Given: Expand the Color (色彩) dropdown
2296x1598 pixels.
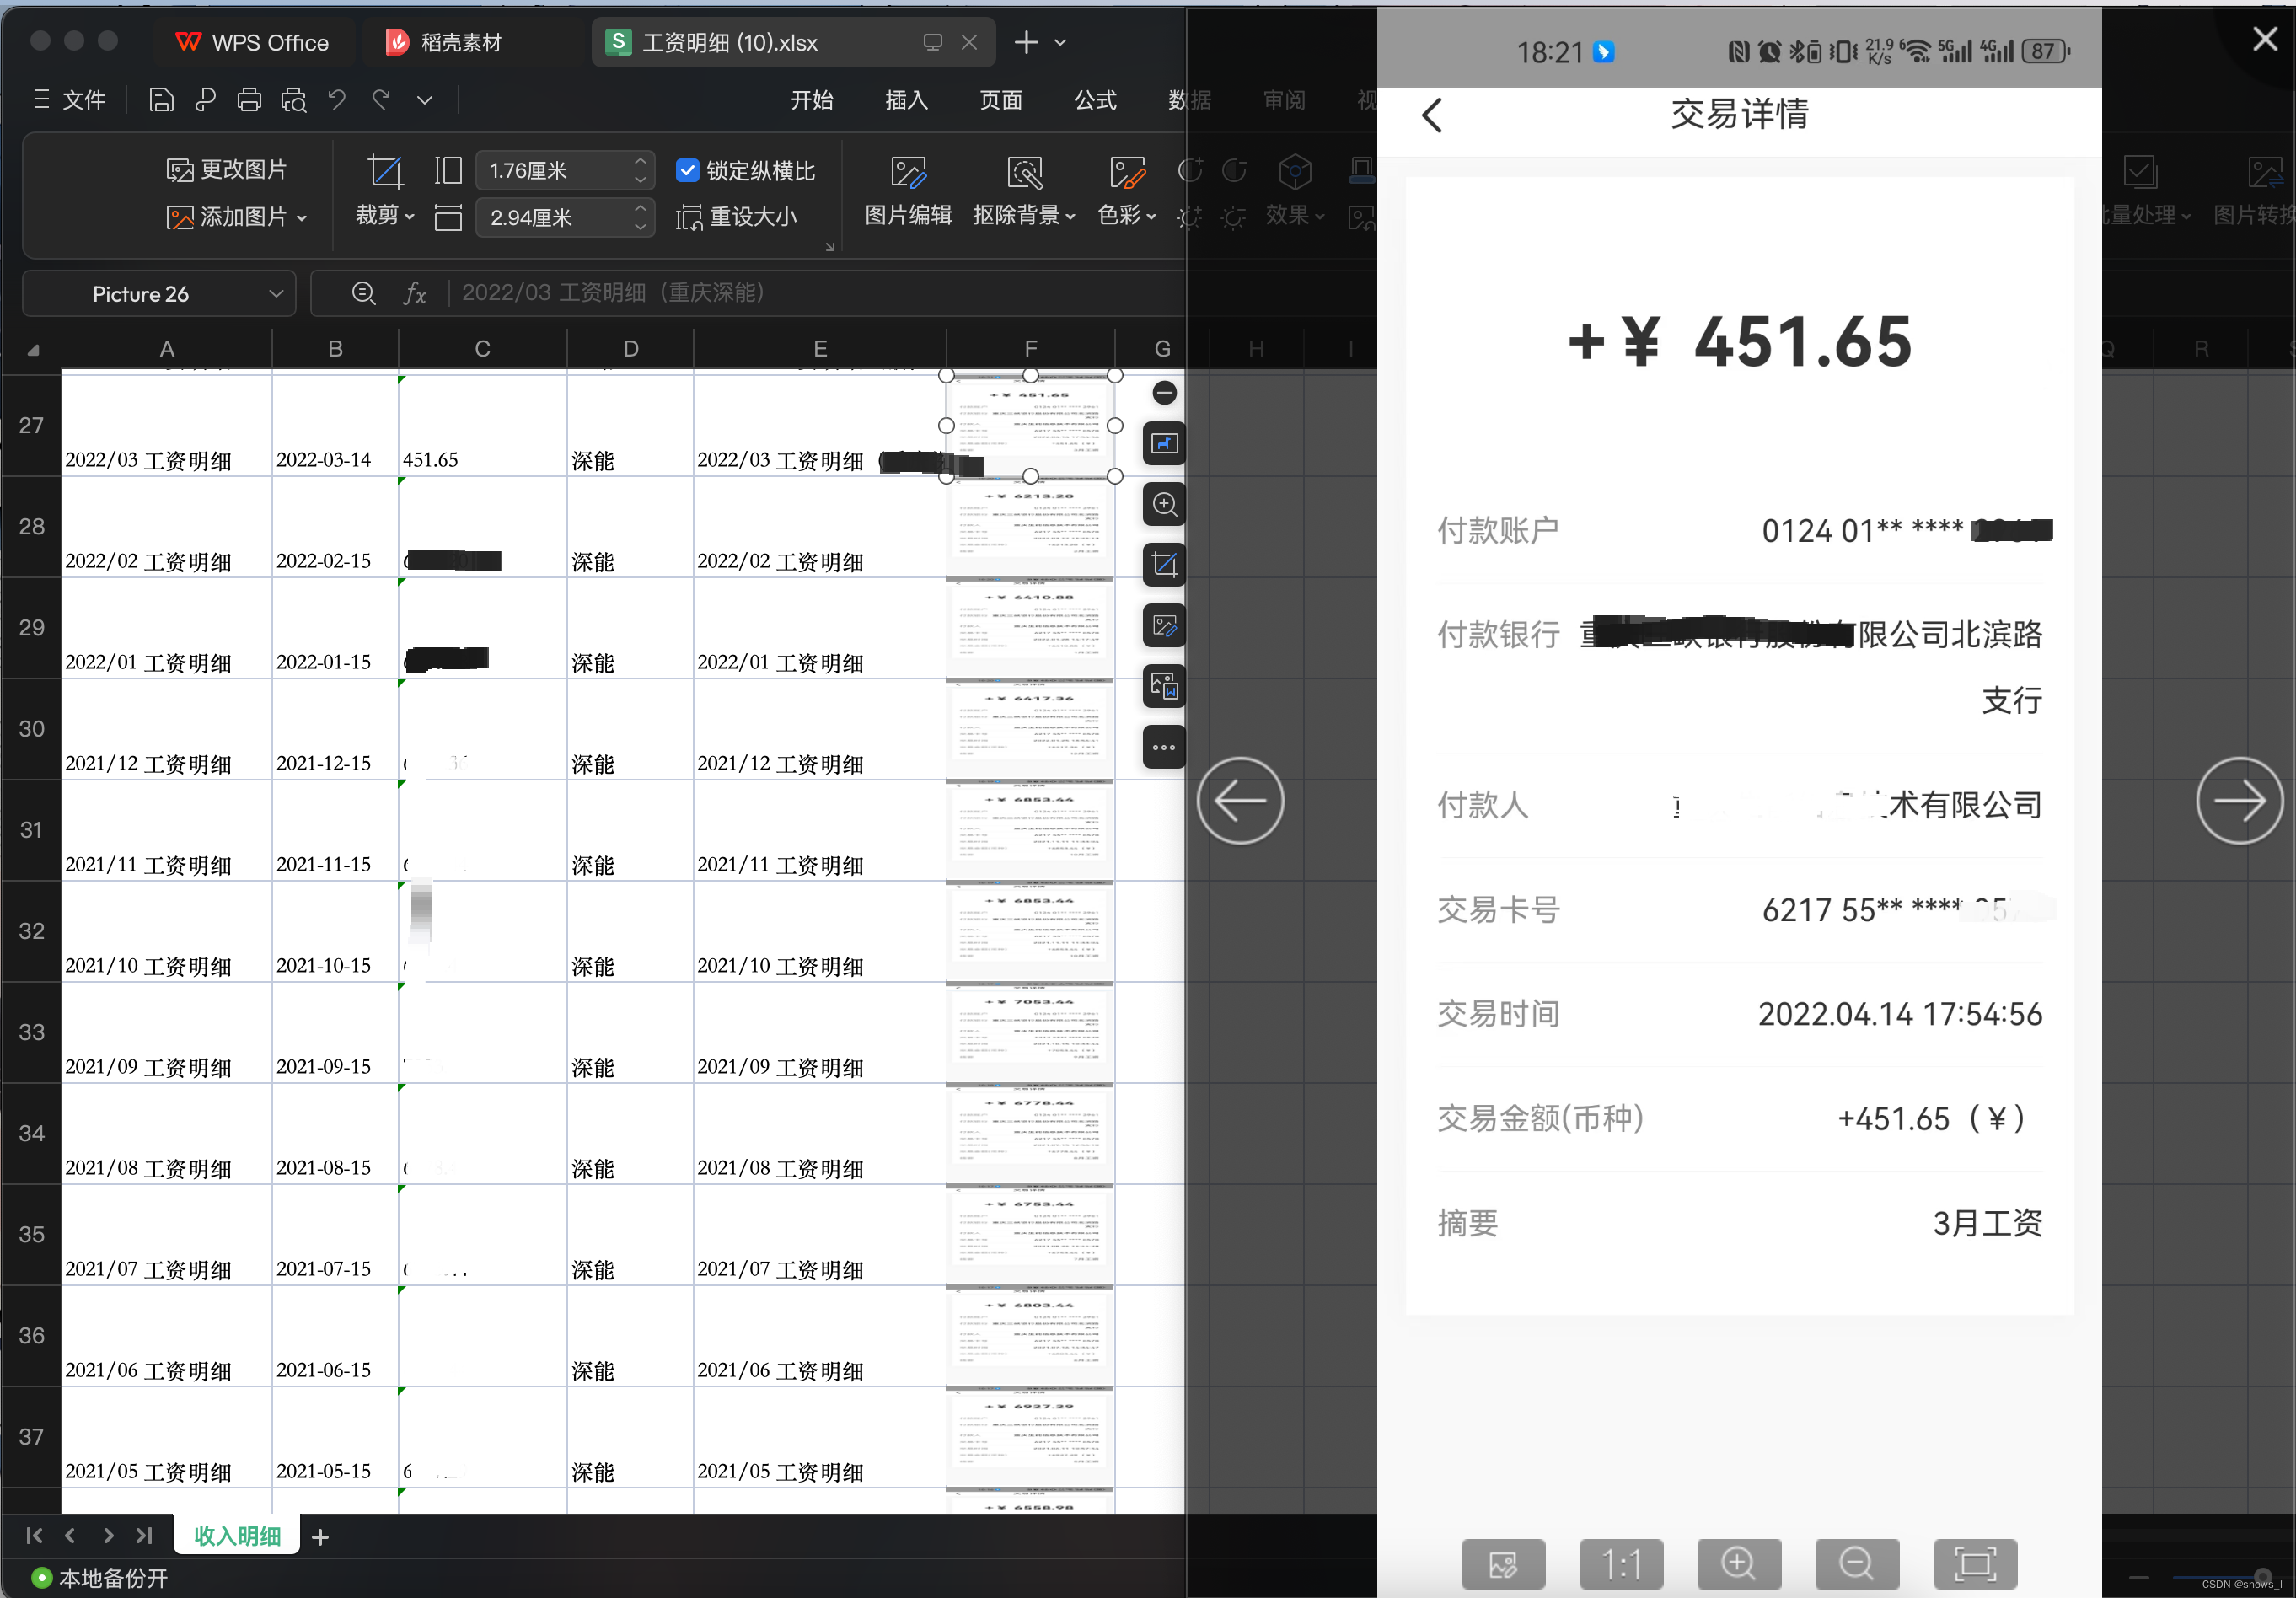Looking at the screenshot, I should point(1127,215).
